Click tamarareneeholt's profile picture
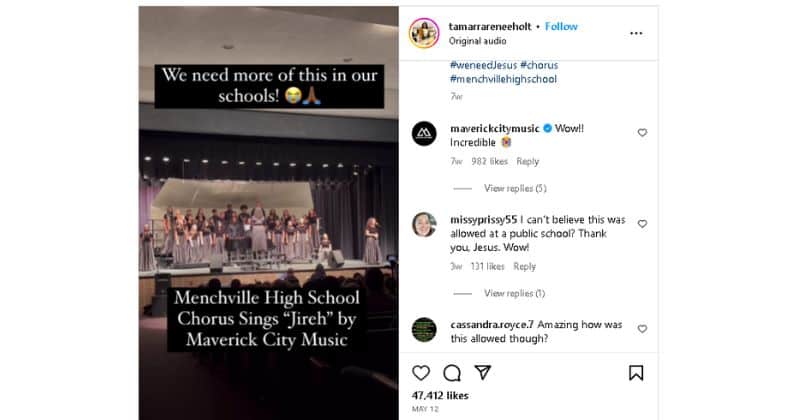 tap(424, 33)
